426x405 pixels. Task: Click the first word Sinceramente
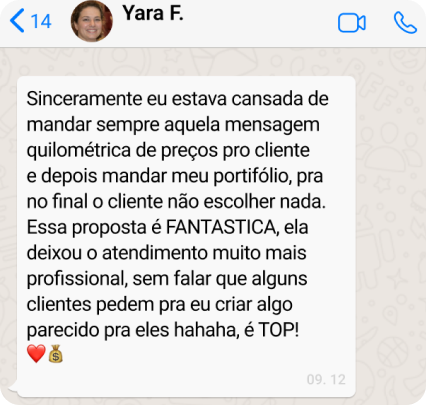(x=85, y=99)
